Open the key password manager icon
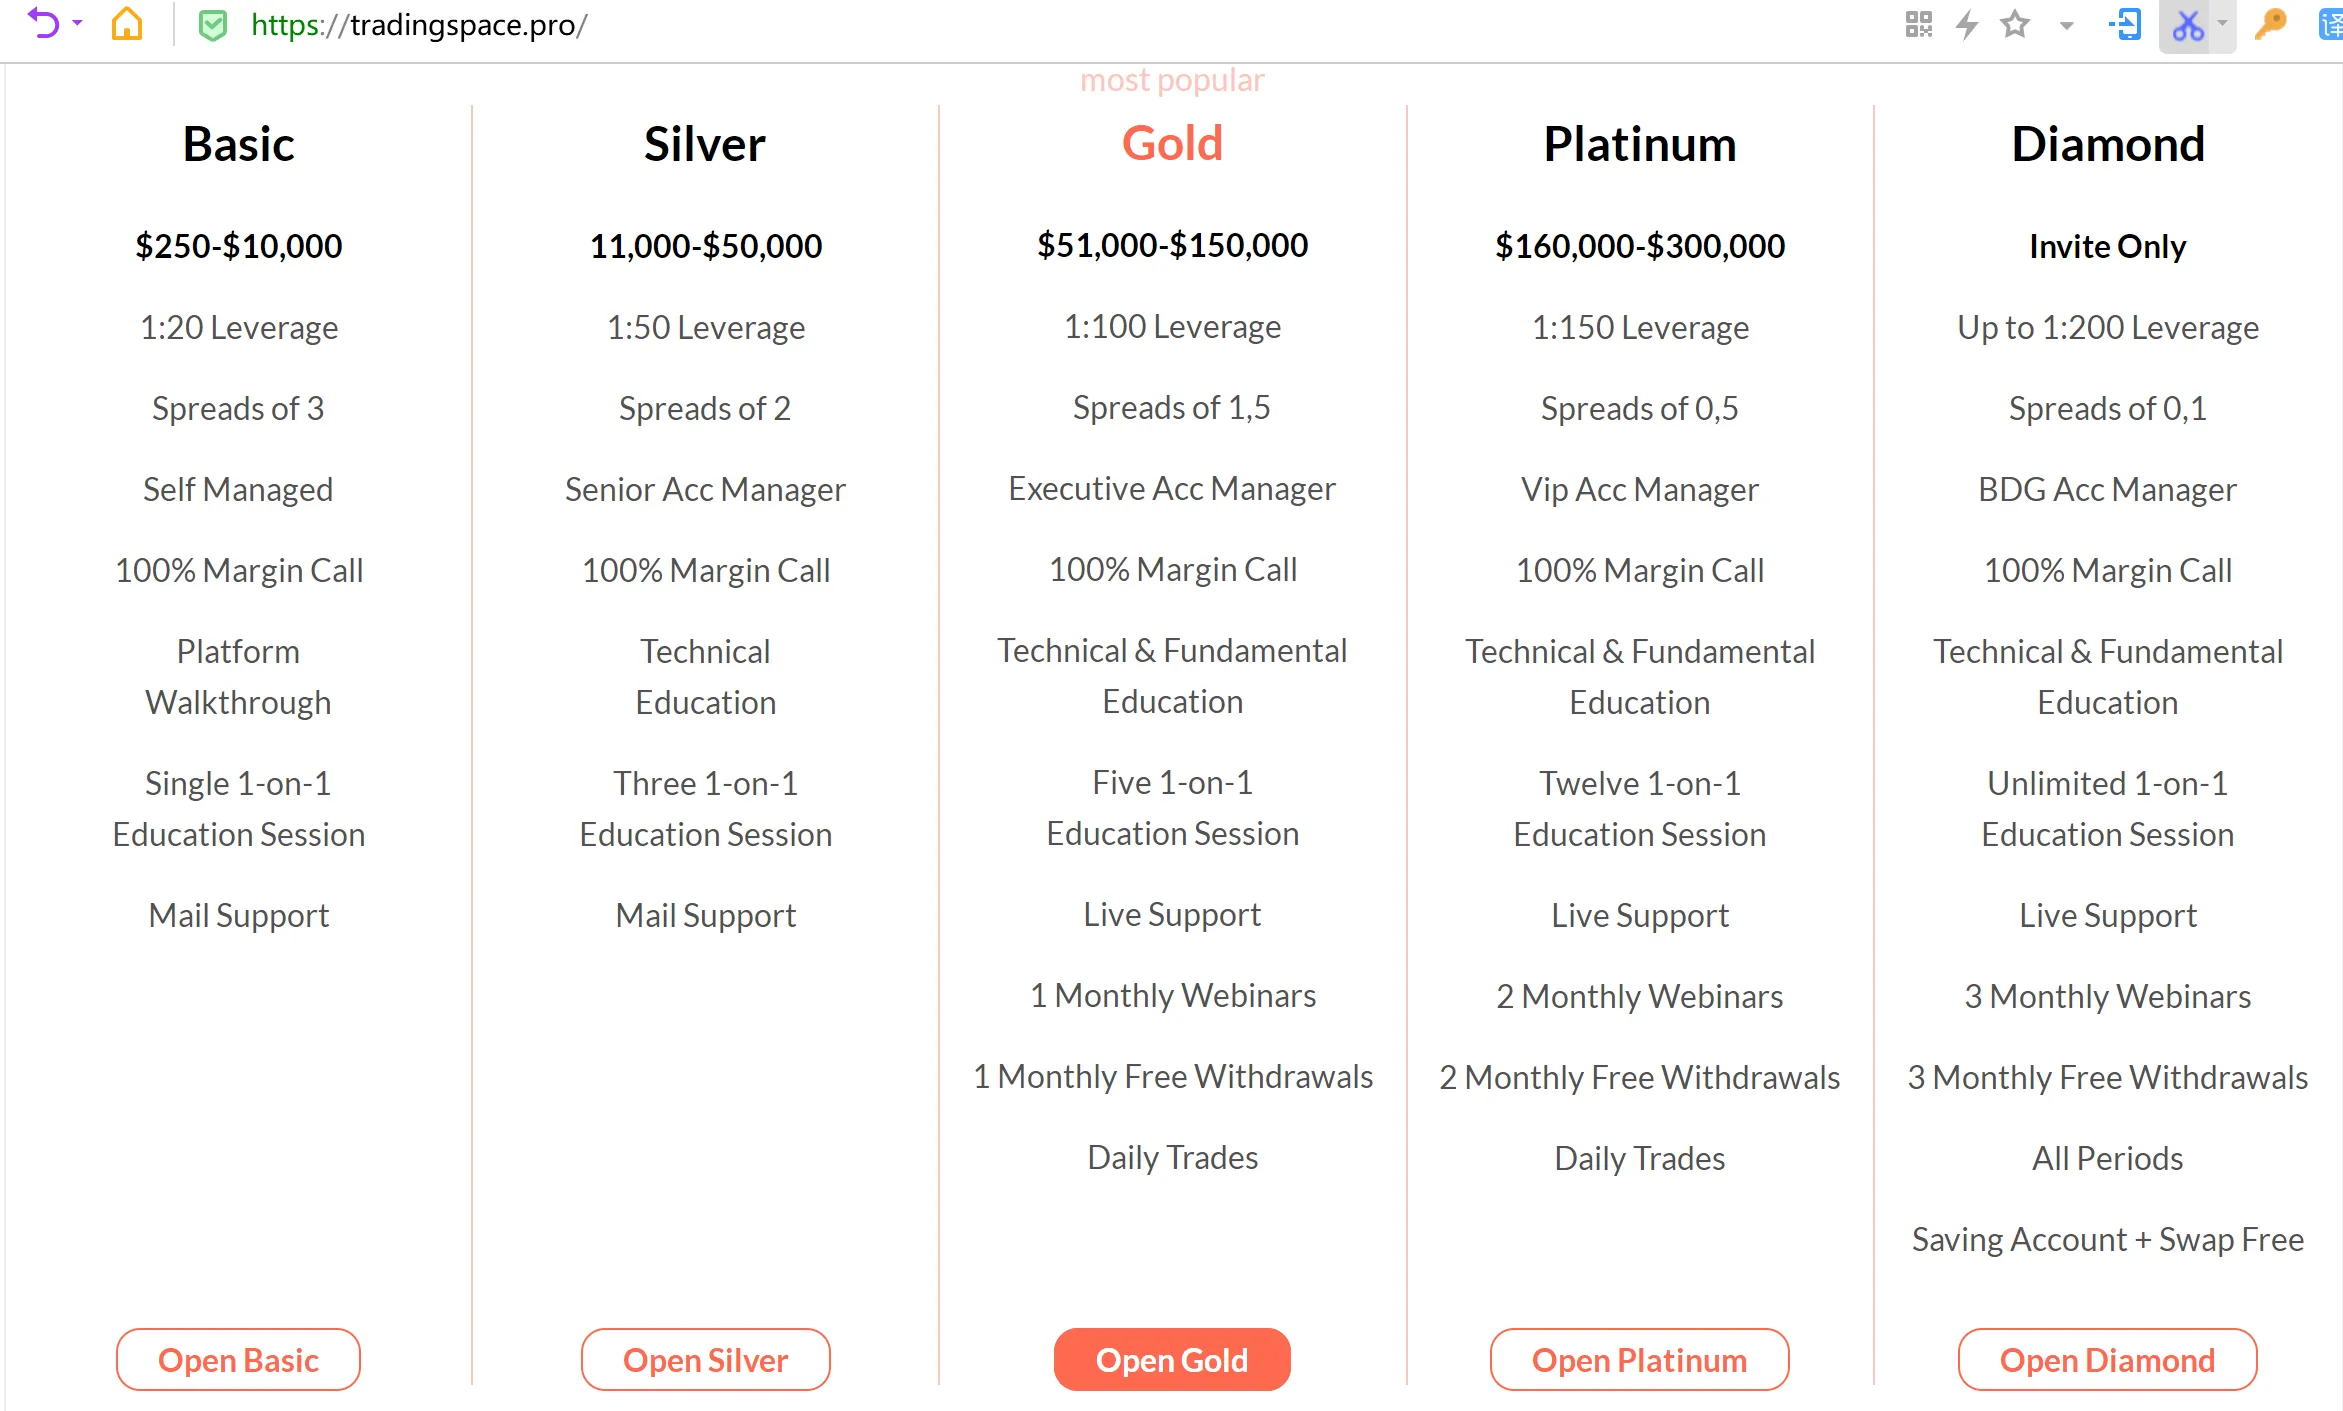Viewport: 2343px width, 1411px height. click(x=2271, y=23)
